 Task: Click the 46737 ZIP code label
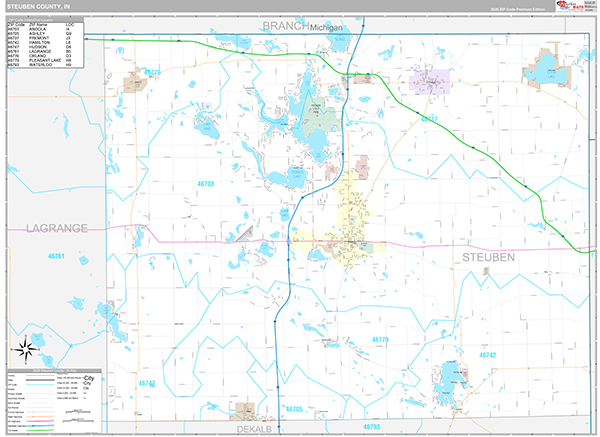pyautogui.click(x=429, y=119)
